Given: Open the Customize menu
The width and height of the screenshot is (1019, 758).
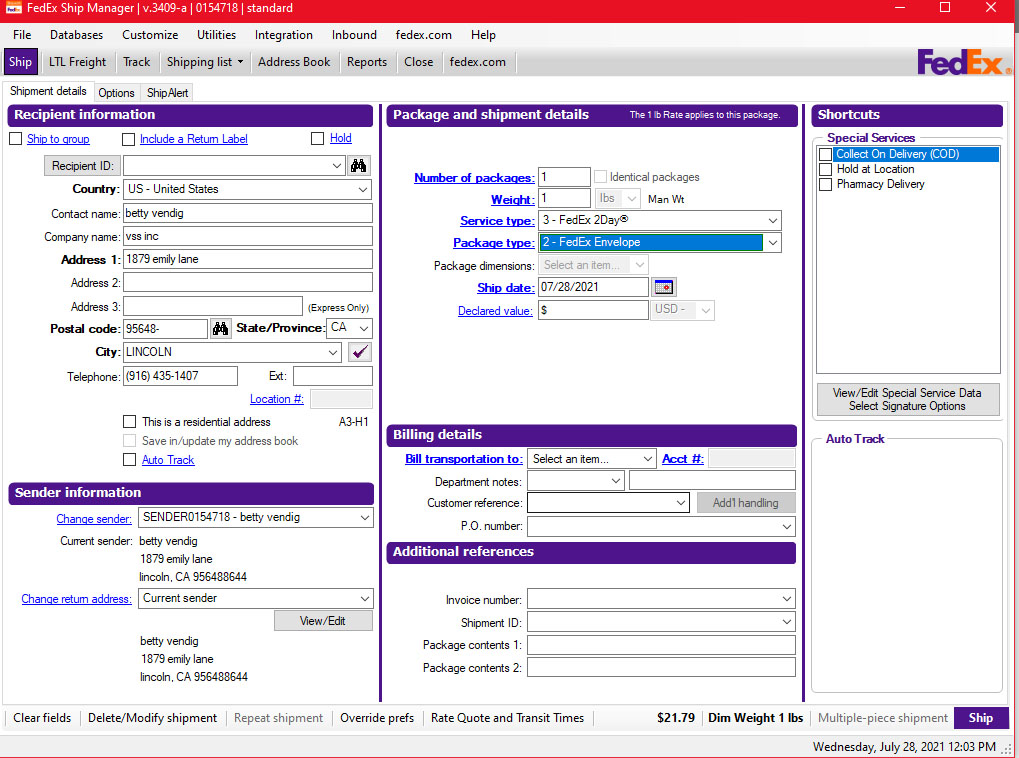Looking at the screenshot, I should point(150,35).
